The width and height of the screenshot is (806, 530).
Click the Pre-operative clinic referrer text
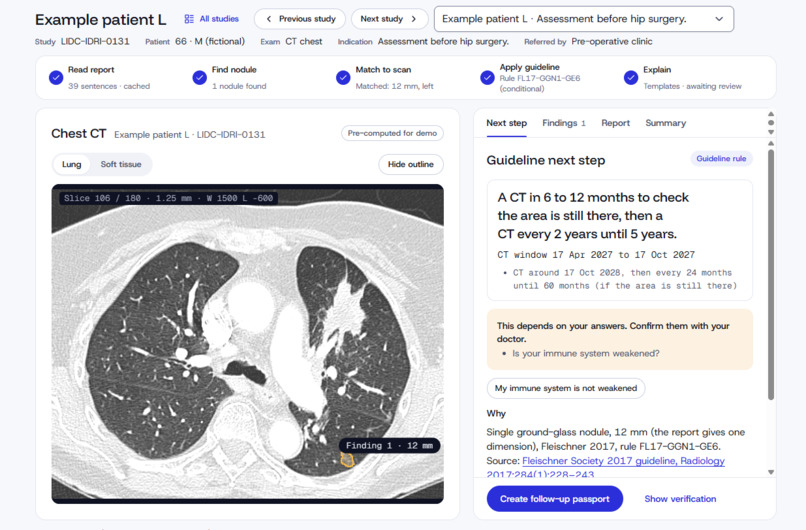pyautogui.click(x=612, y=41)
